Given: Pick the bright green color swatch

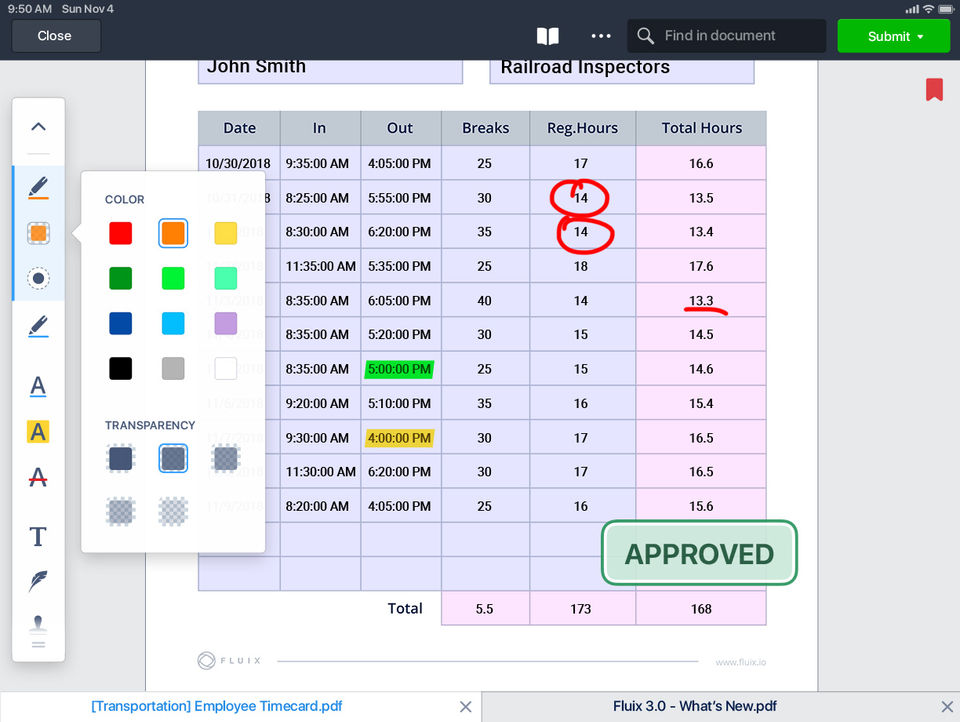Looking at the screenshot, I should click(x=173, y=279).
